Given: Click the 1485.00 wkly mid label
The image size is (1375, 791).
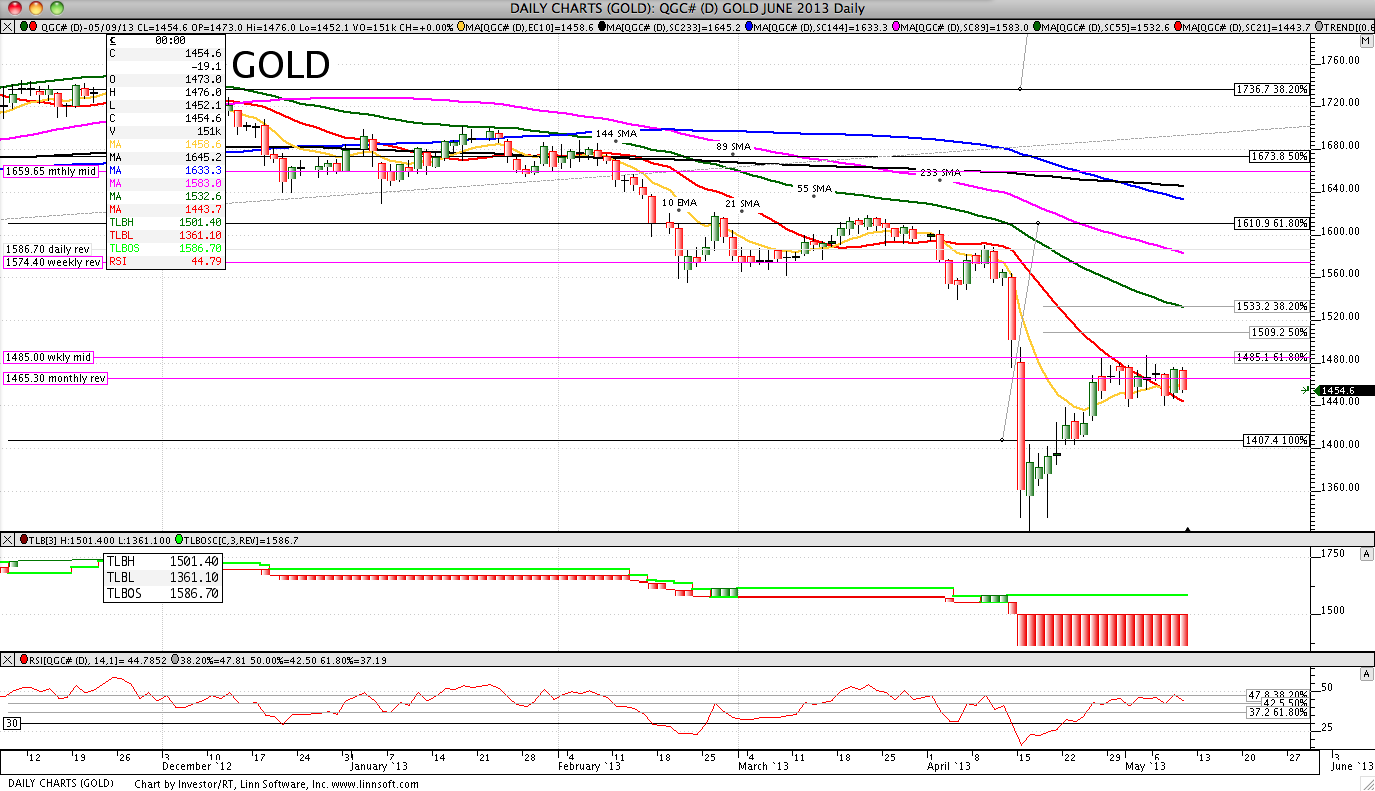Looking at the screenshot, I should point(48,357).
